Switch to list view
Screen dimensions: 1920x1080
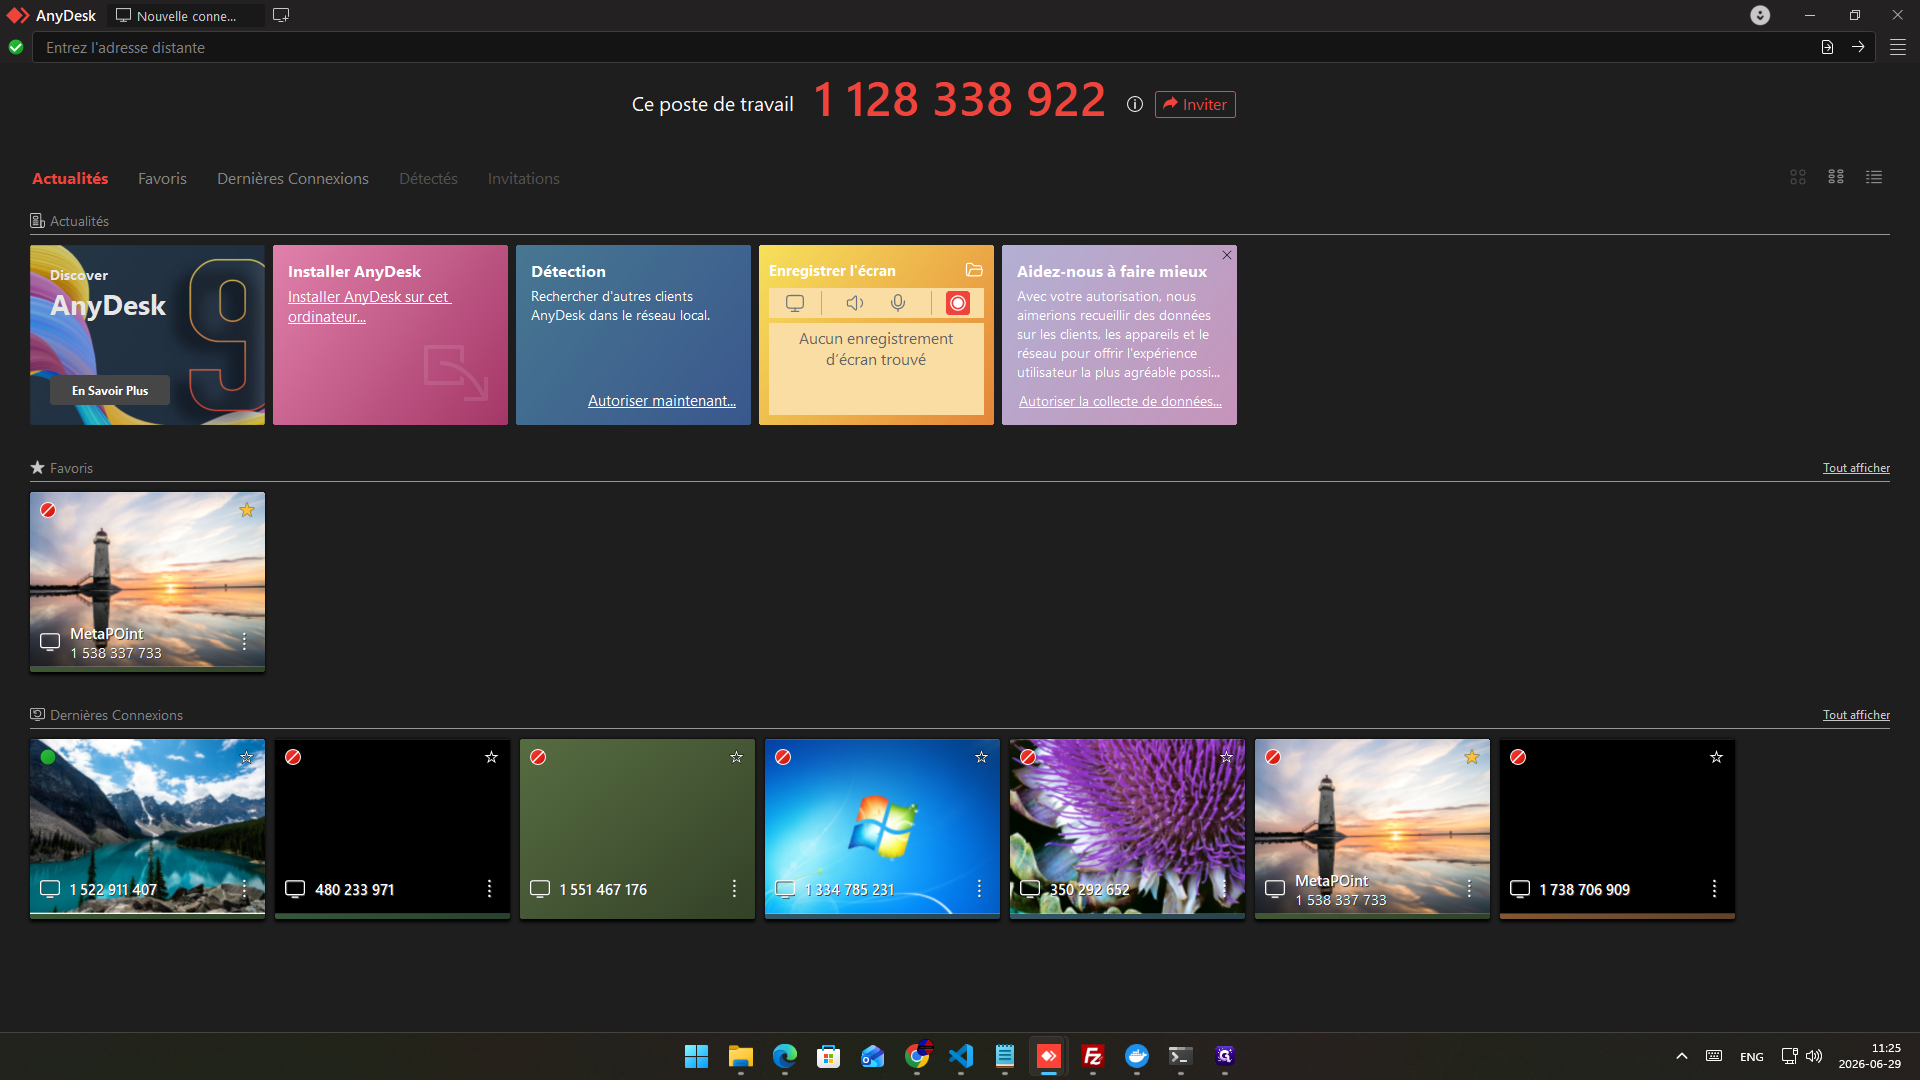(x=1874, y=177)
